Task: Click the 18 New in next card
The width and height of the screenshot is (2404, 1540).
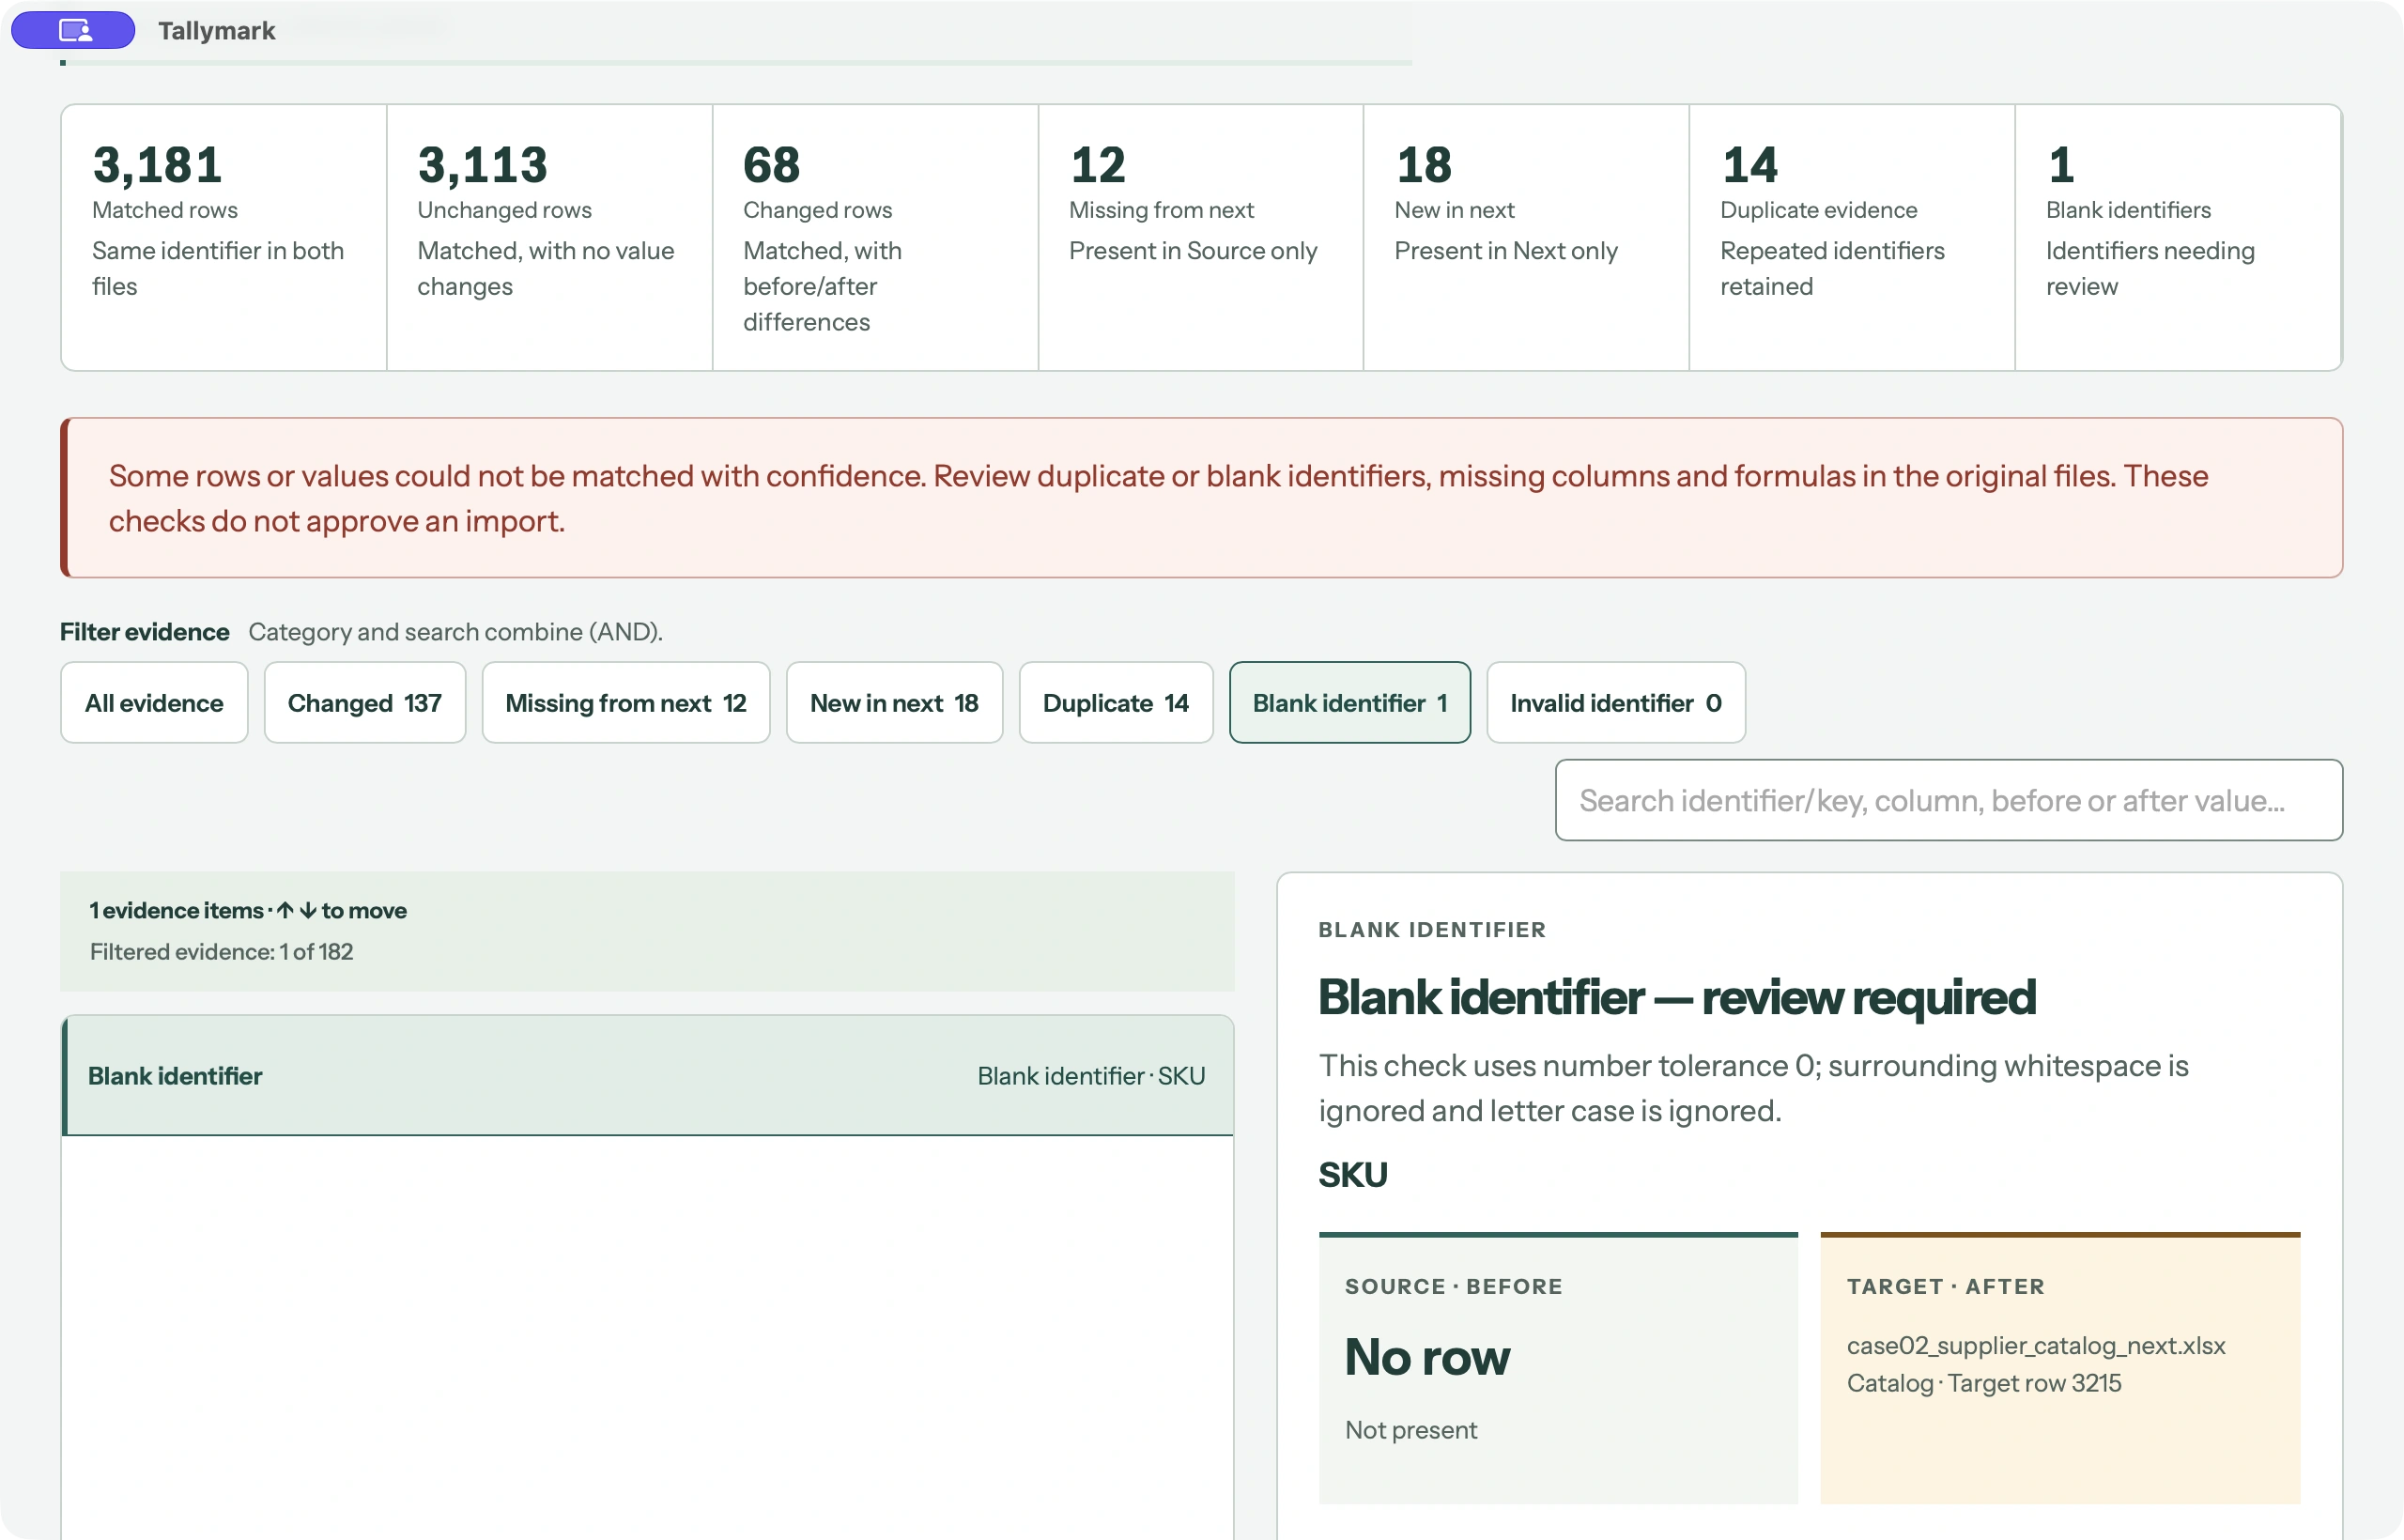Action: [1526, 237]
